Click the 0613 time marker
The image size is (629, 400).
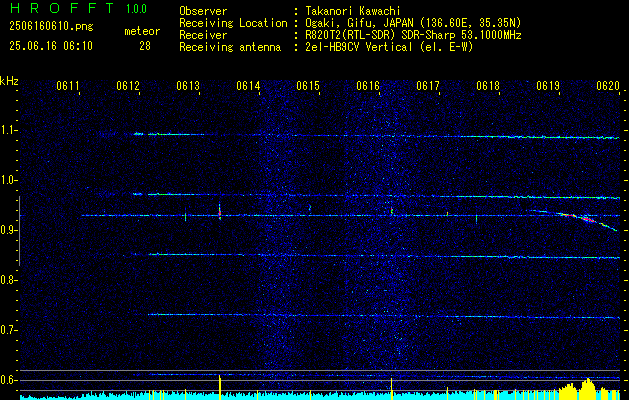(188, 85)
